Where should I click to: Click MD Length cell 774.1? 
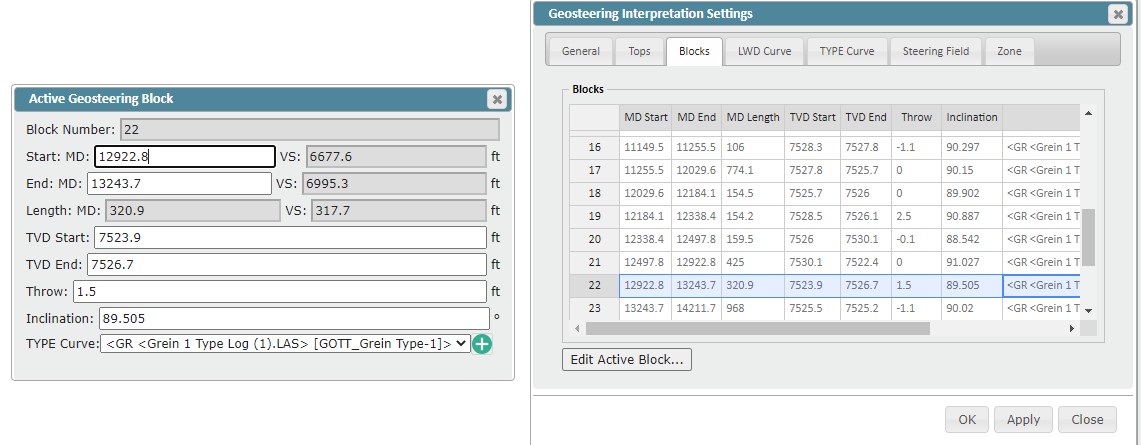(752, 170)
